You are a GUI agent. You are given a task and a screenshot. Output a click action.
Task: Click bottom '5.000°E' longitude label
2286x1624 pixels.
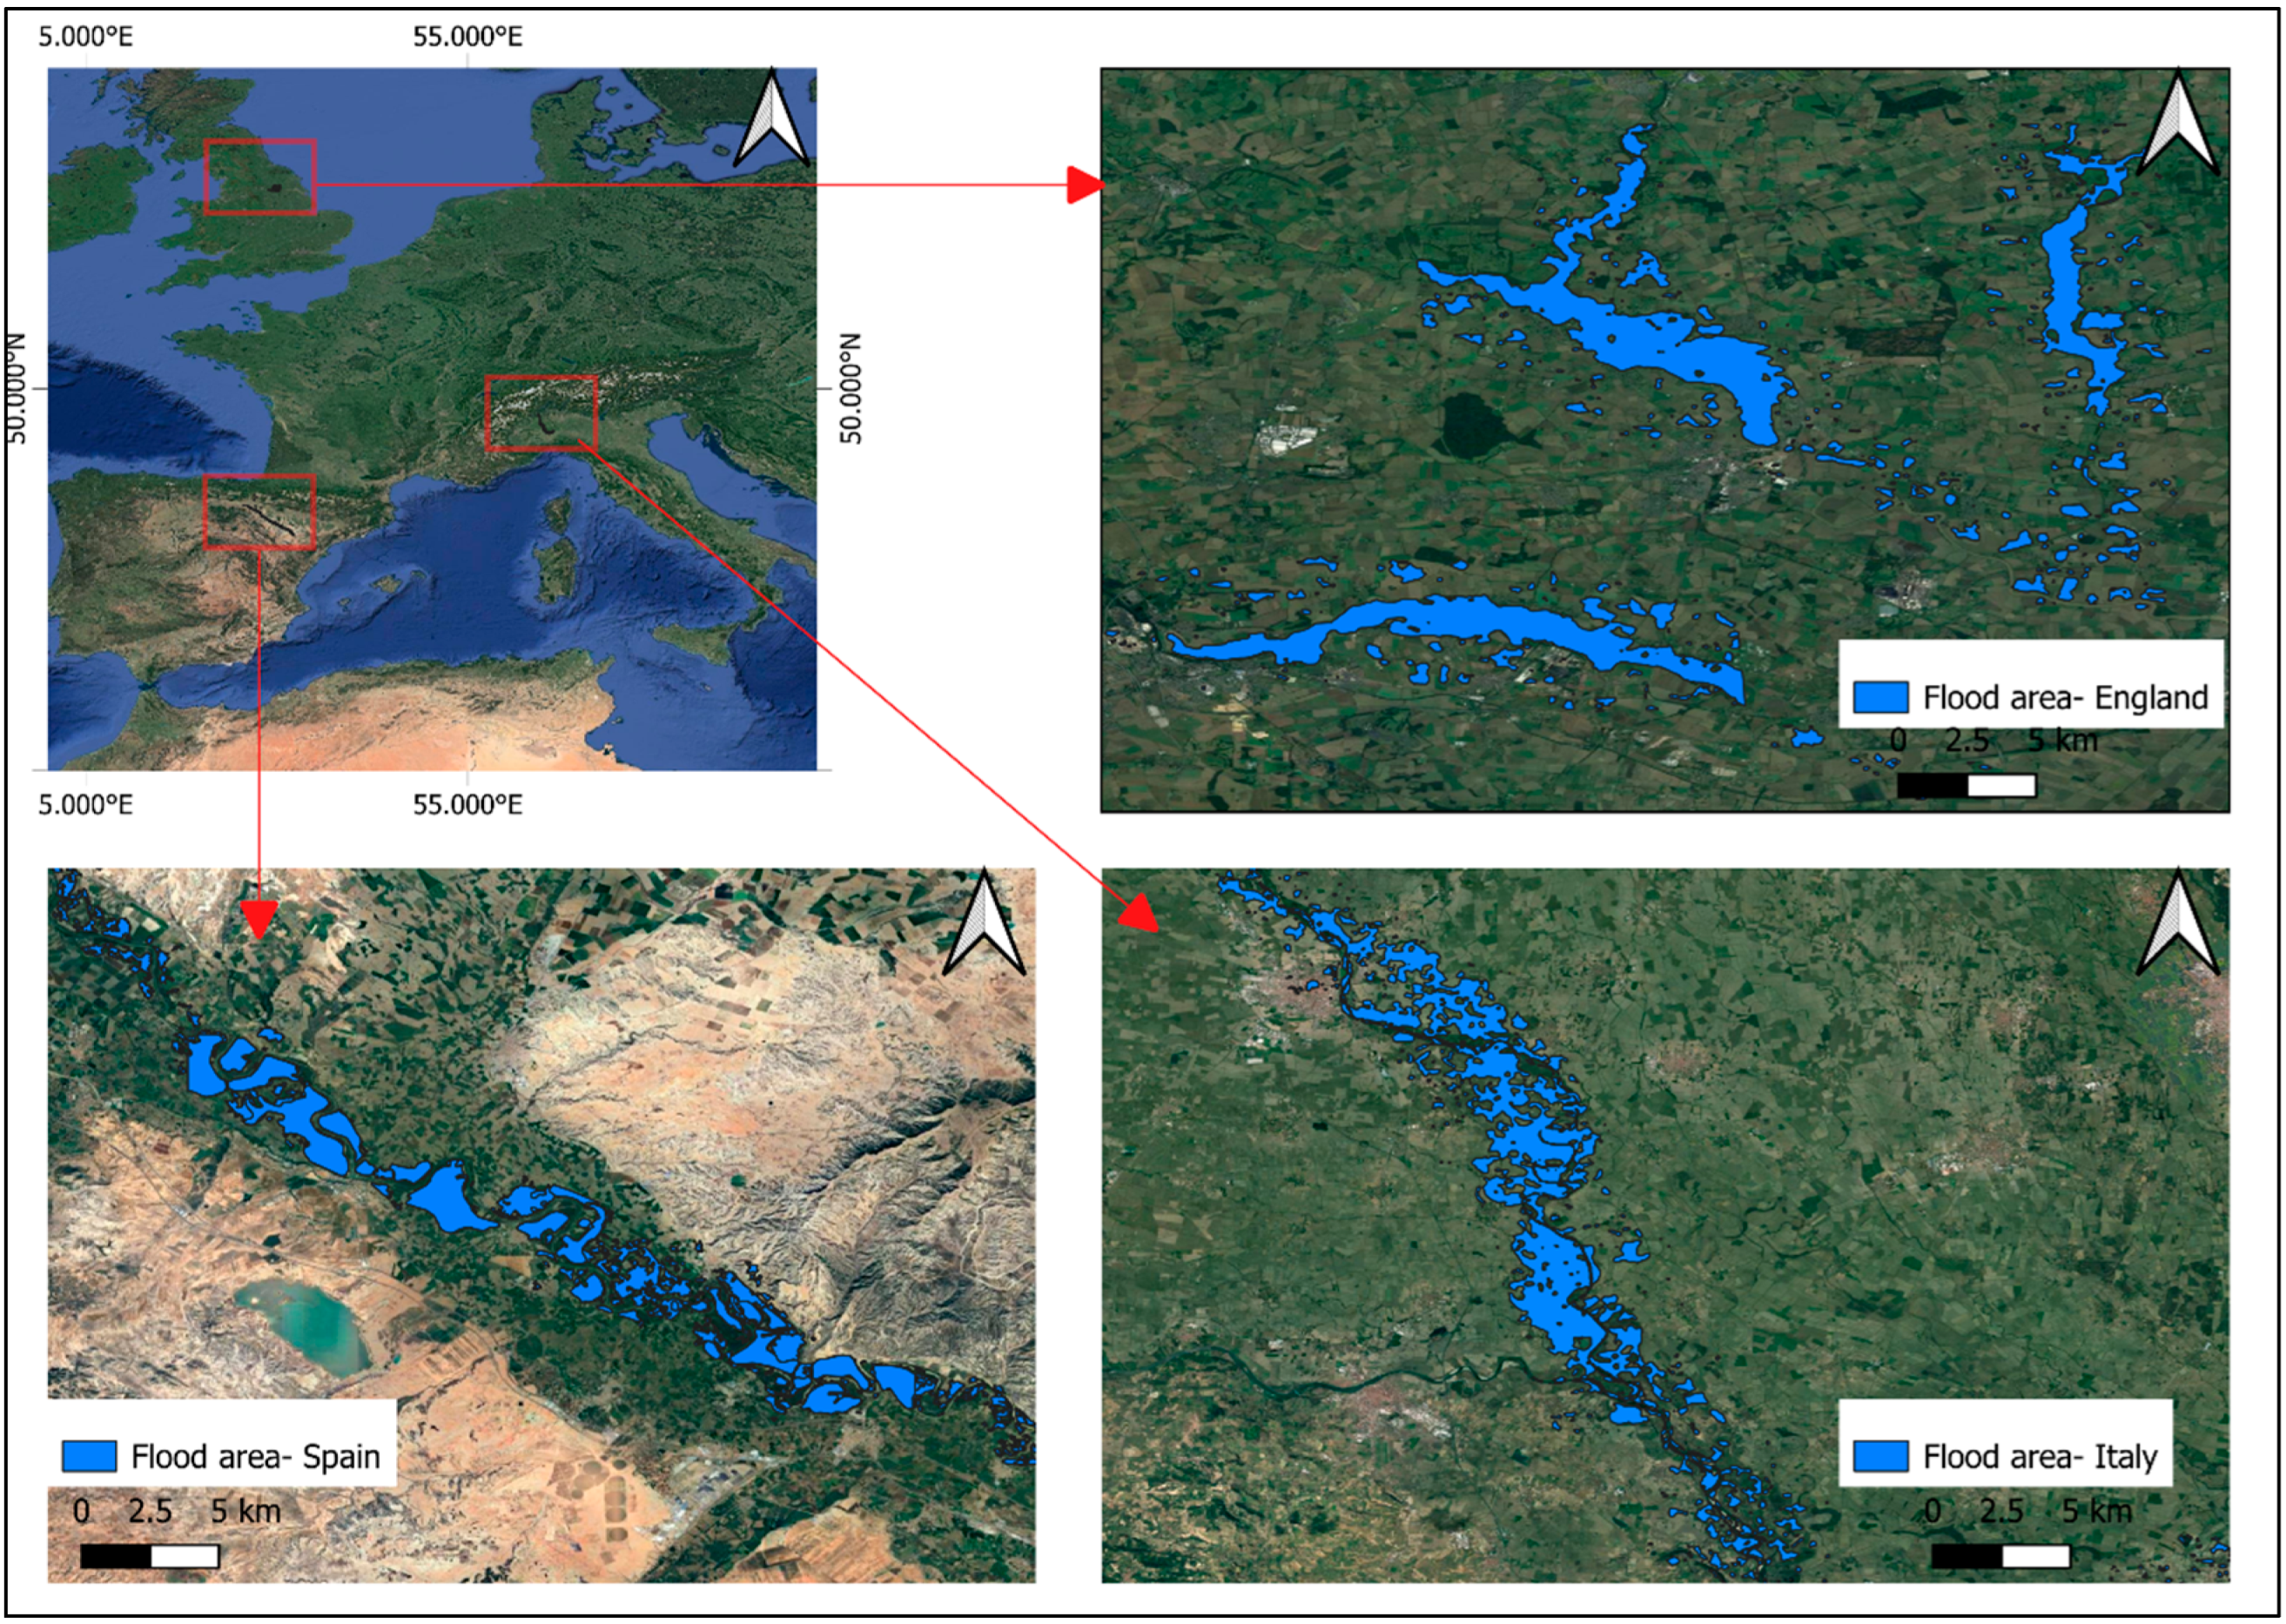click(x=85, y=804)
